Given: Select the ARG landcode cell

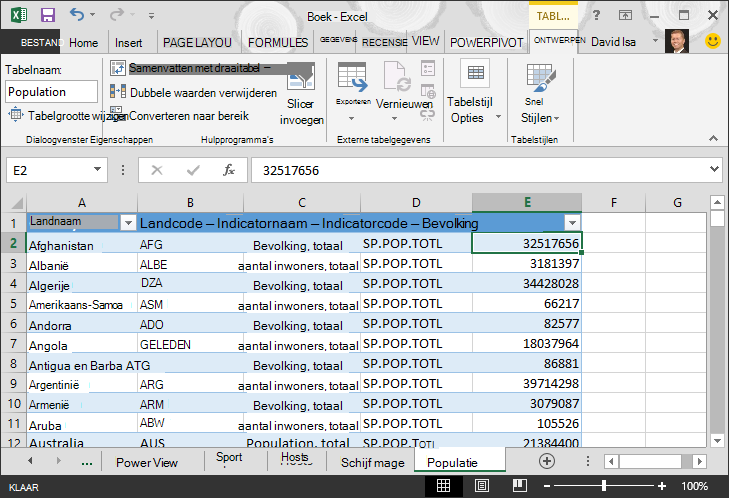Looking at the screenshot, I should coord(190,384).
